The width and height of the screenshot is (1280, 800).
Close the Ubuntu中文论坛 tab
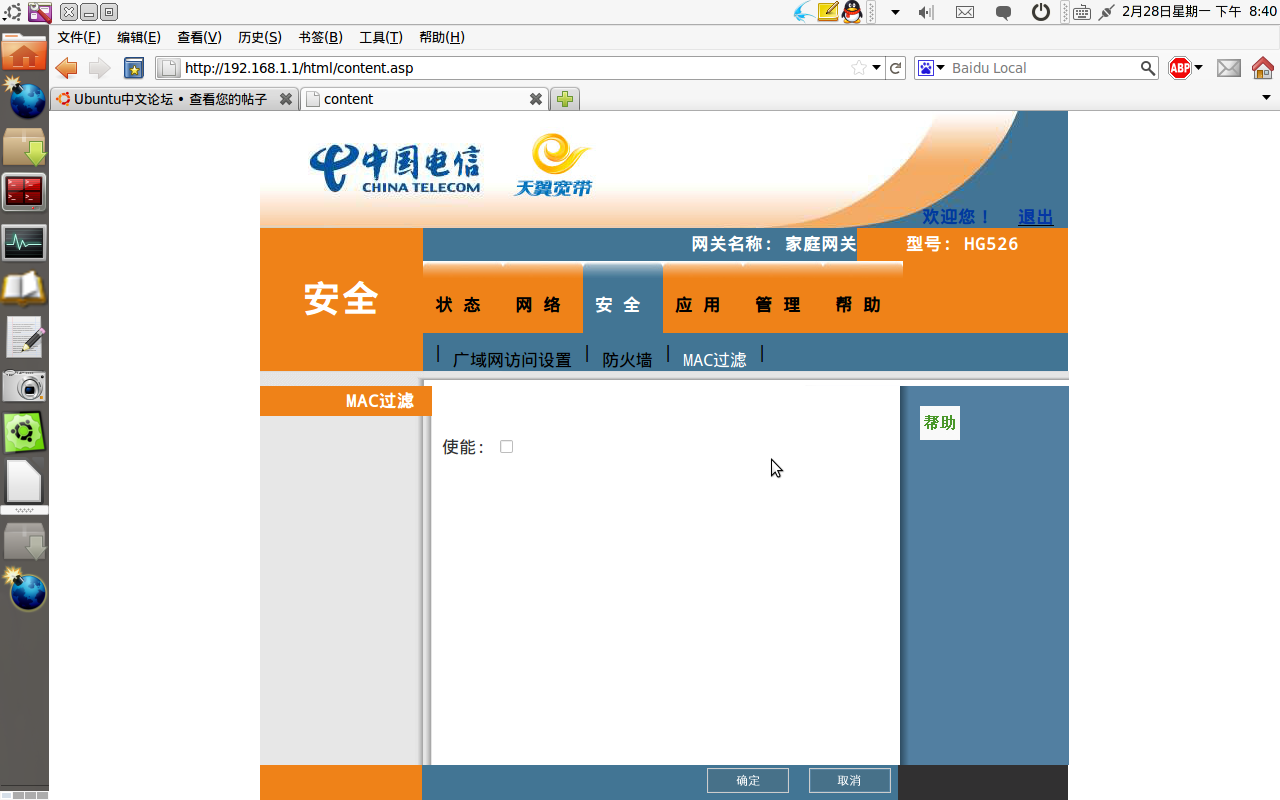tap(286, 99)
